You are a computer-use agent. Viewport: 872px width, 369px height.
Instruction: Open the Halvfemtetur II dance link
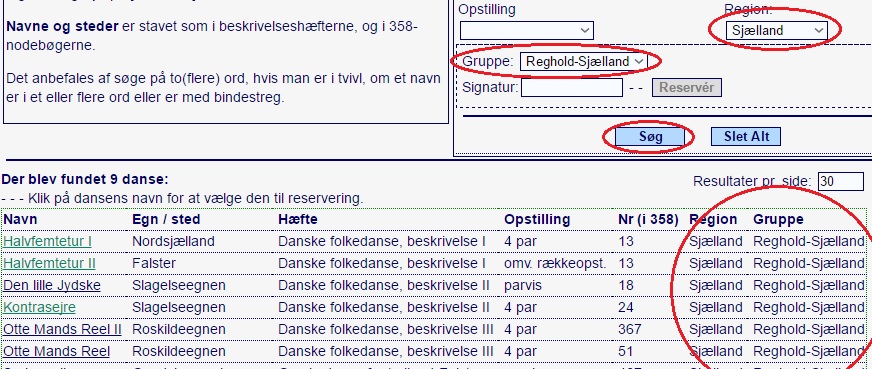pos(49,263)
